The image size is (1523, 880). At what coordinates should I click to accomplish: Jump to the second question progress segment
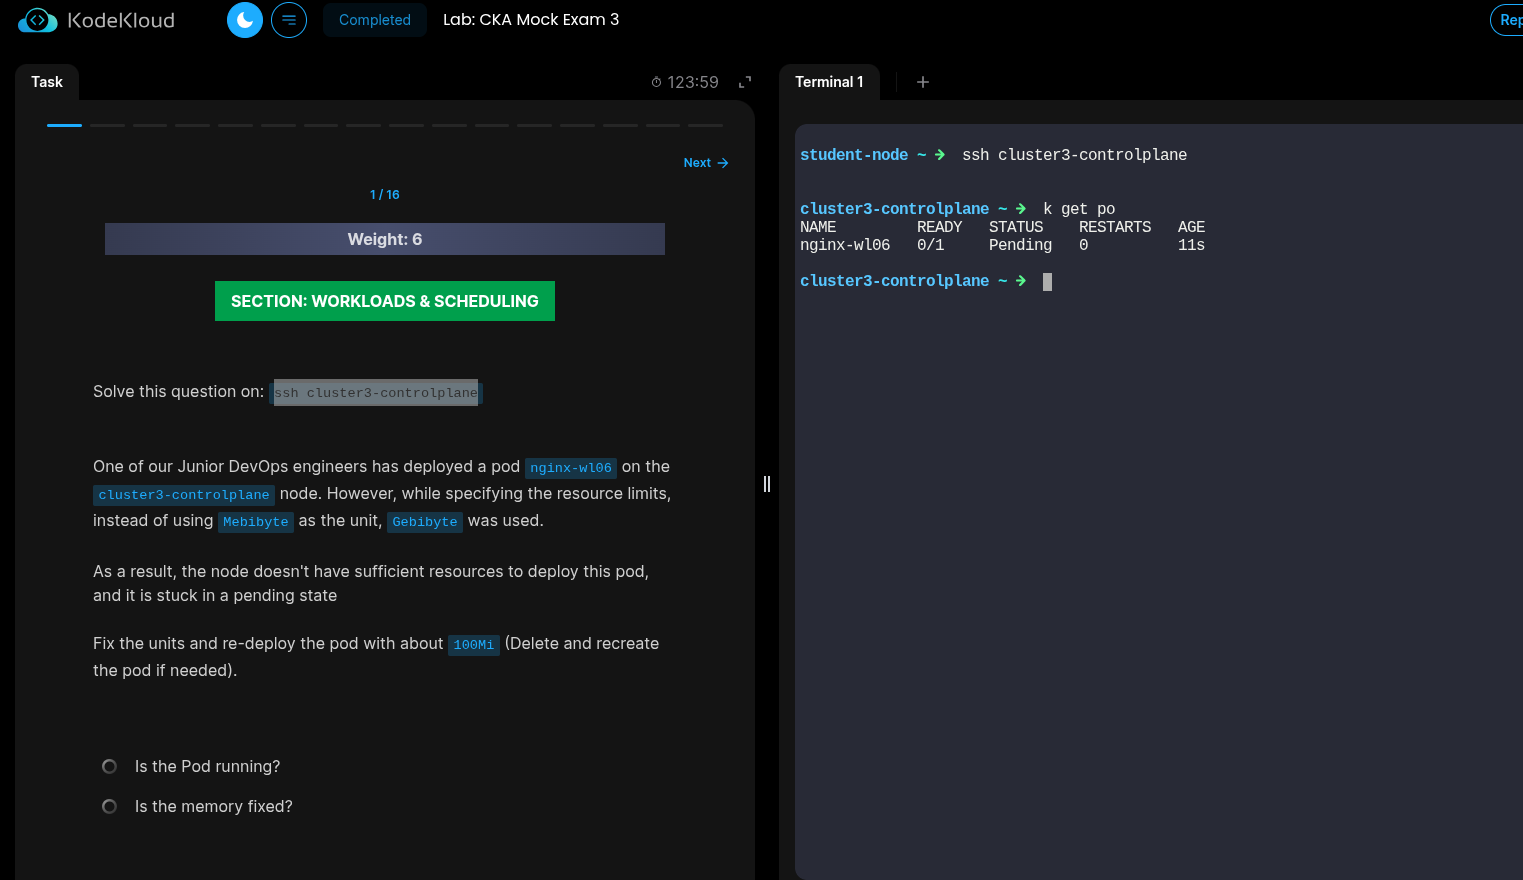107,125
